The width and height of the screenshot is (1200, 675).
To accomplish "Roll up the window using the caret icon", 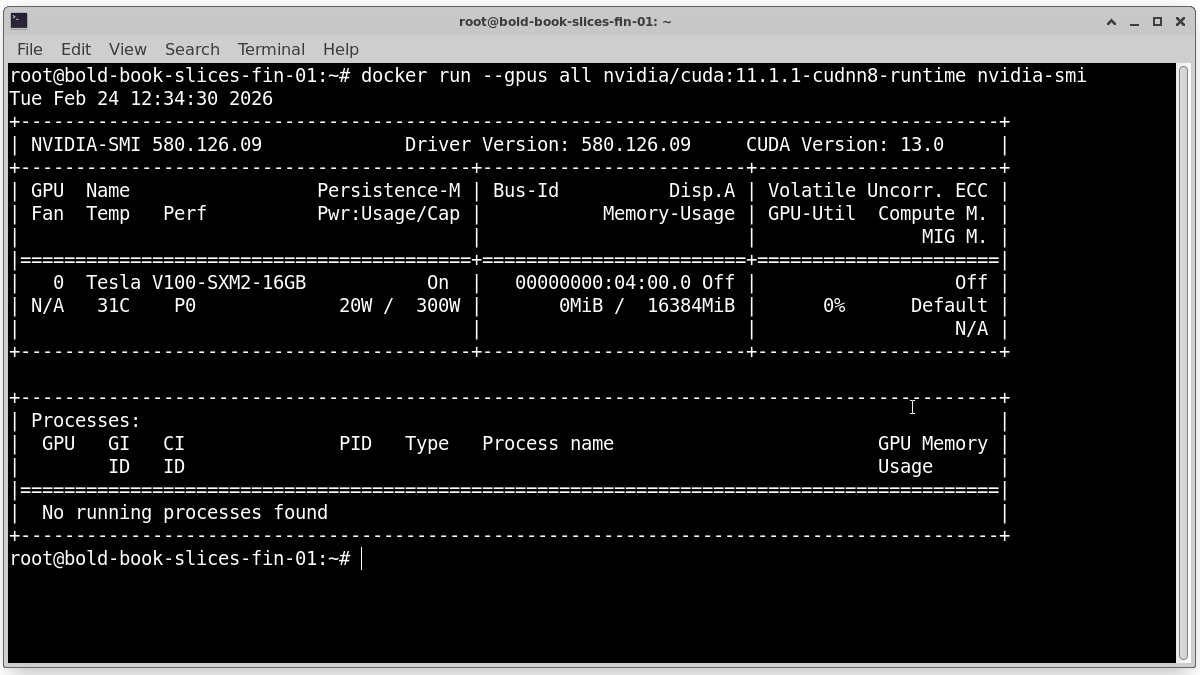I will click(x=1111, y=21).
